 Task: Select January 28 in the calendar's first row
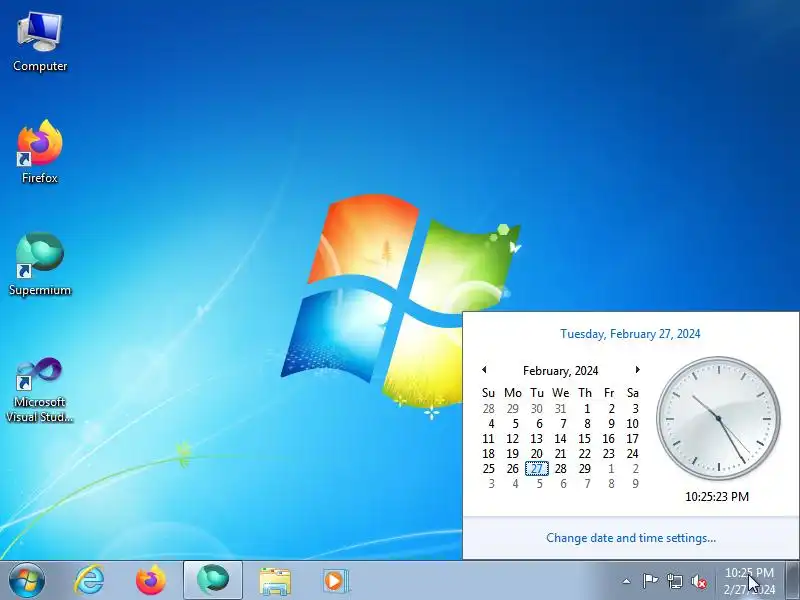(488, 409)
